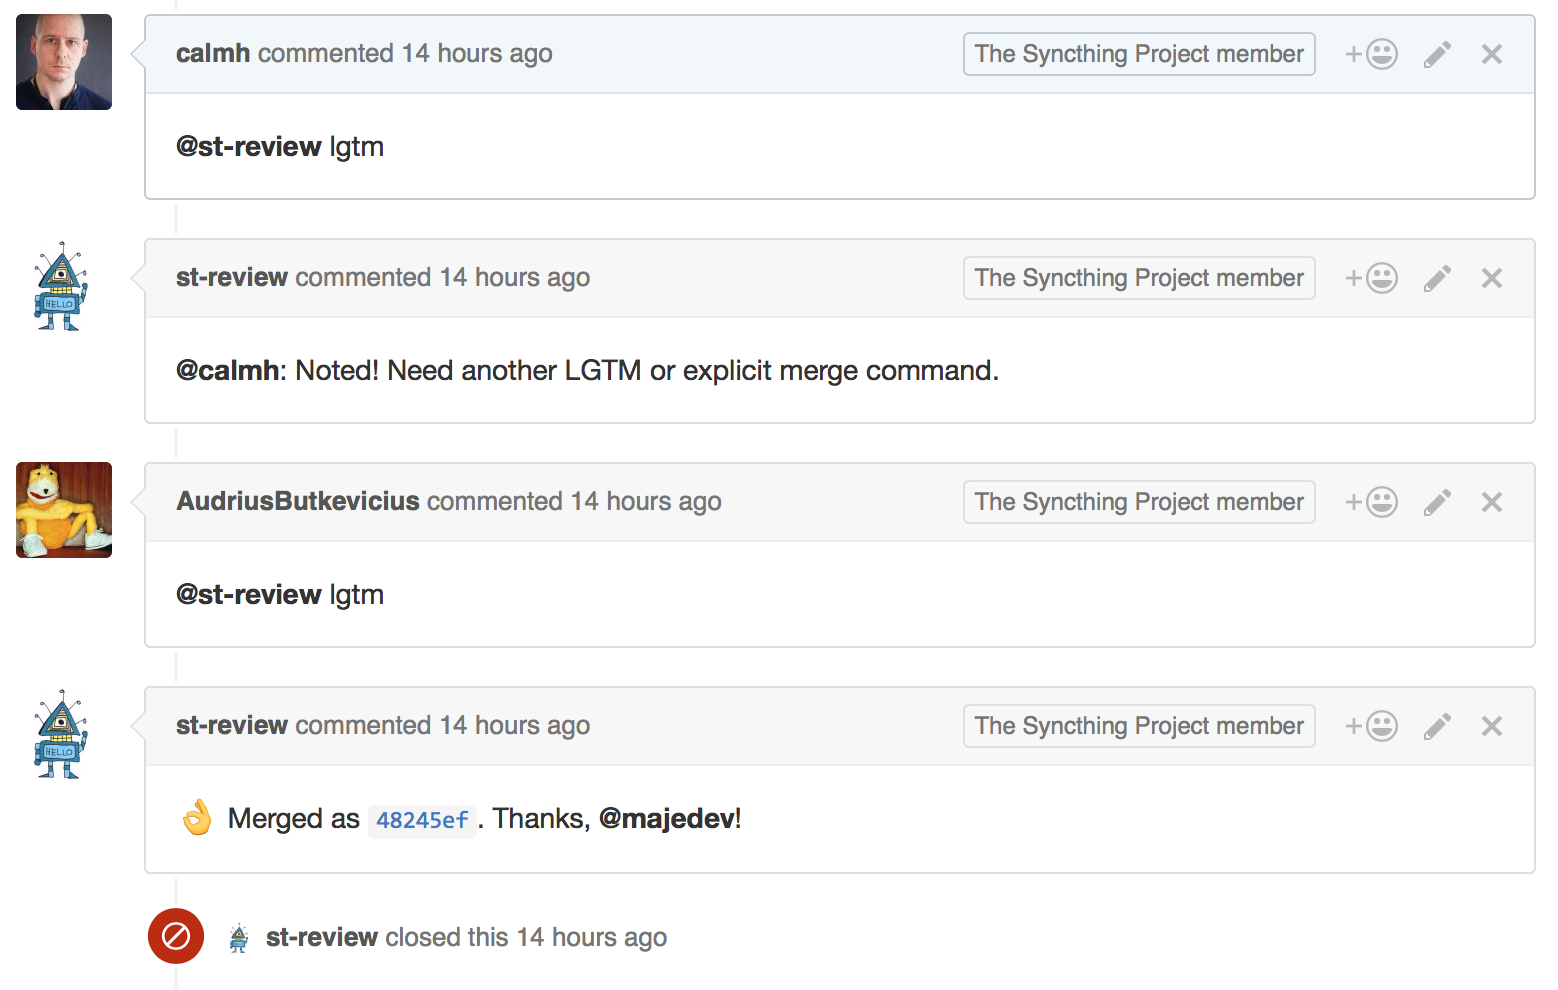Screen dimensions: 1558x990
Task: Edit calmh's comment with pencil icon
Action: click(x=1437, y=54)
